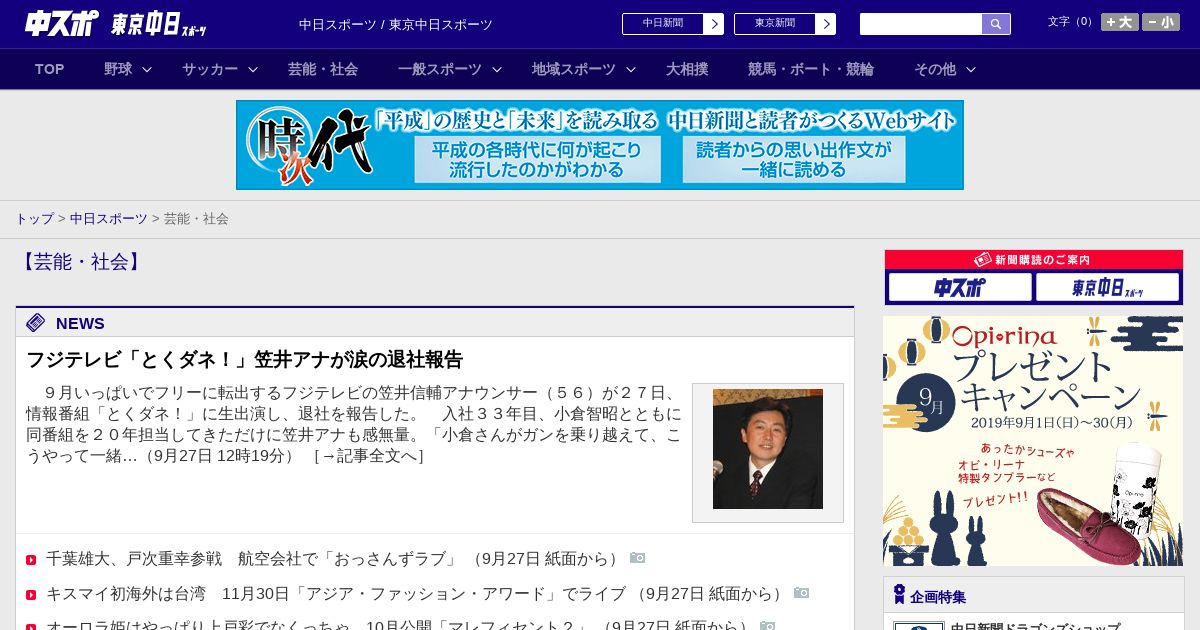Viewport: 1200px width, 630px height.
Task: Click the 企画特集 ribbon icon
Action: [899, 595]
